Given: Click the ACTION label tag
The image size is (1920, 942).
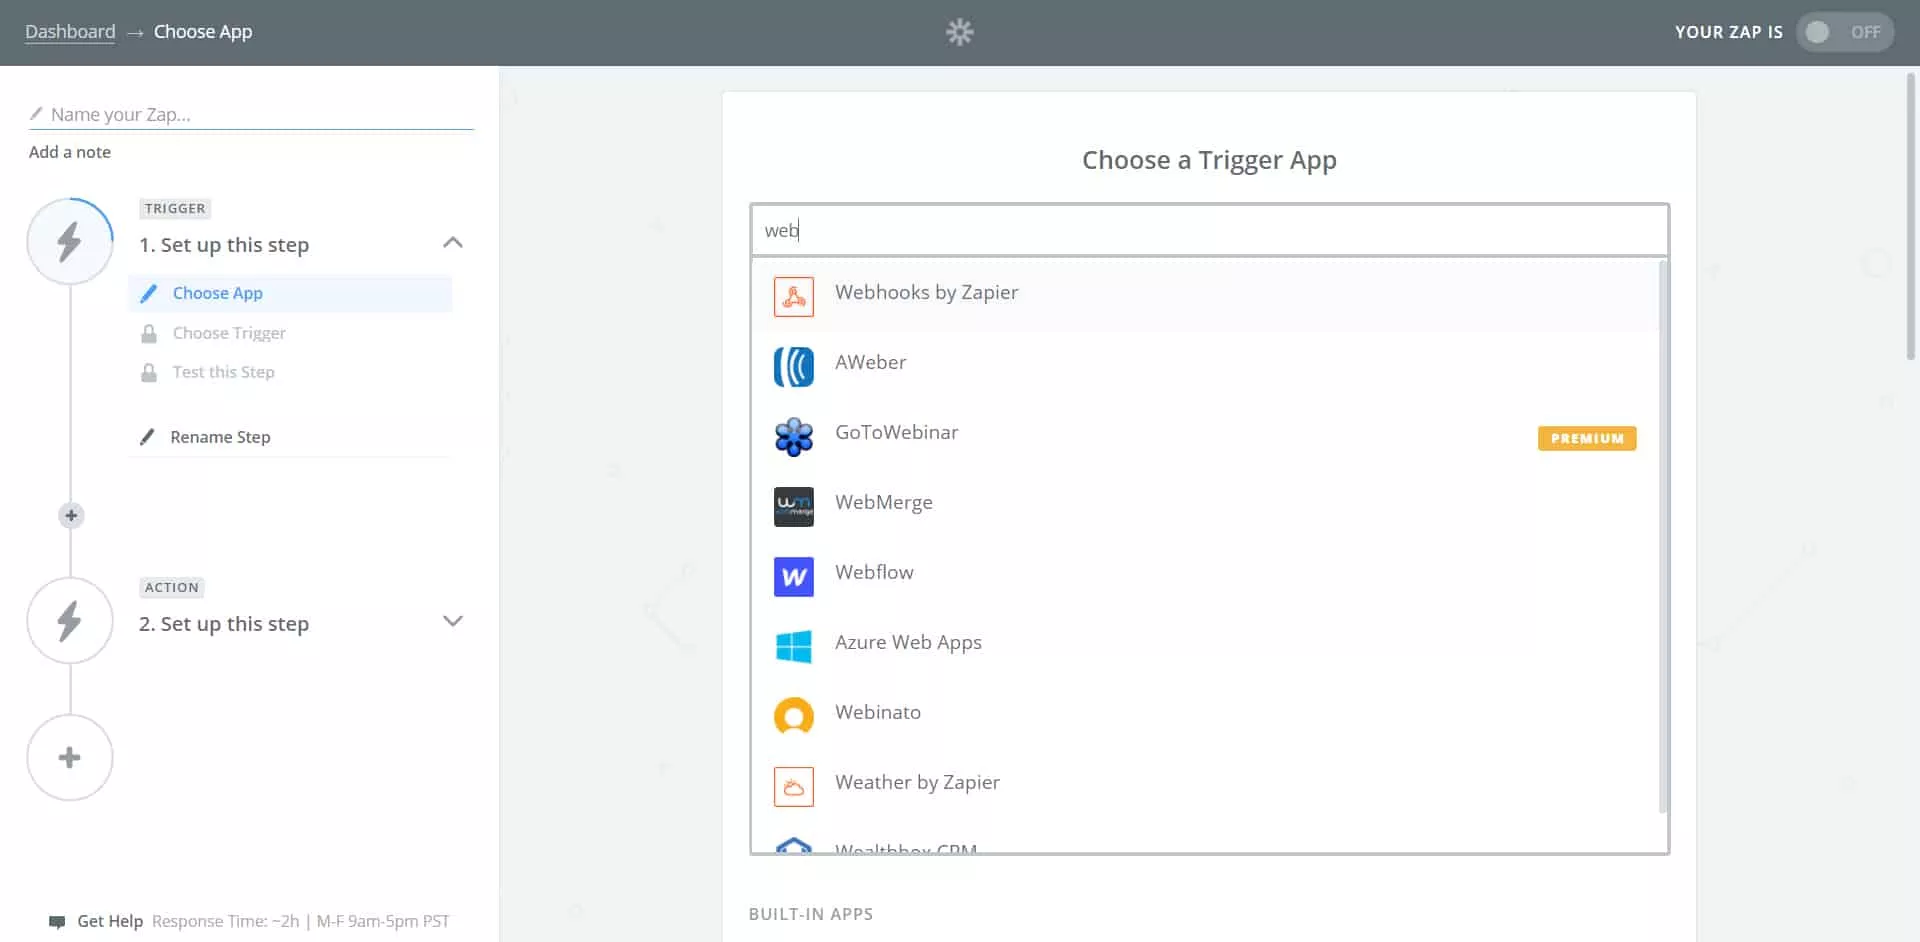Looking at the screenshot, I should 172,587.
